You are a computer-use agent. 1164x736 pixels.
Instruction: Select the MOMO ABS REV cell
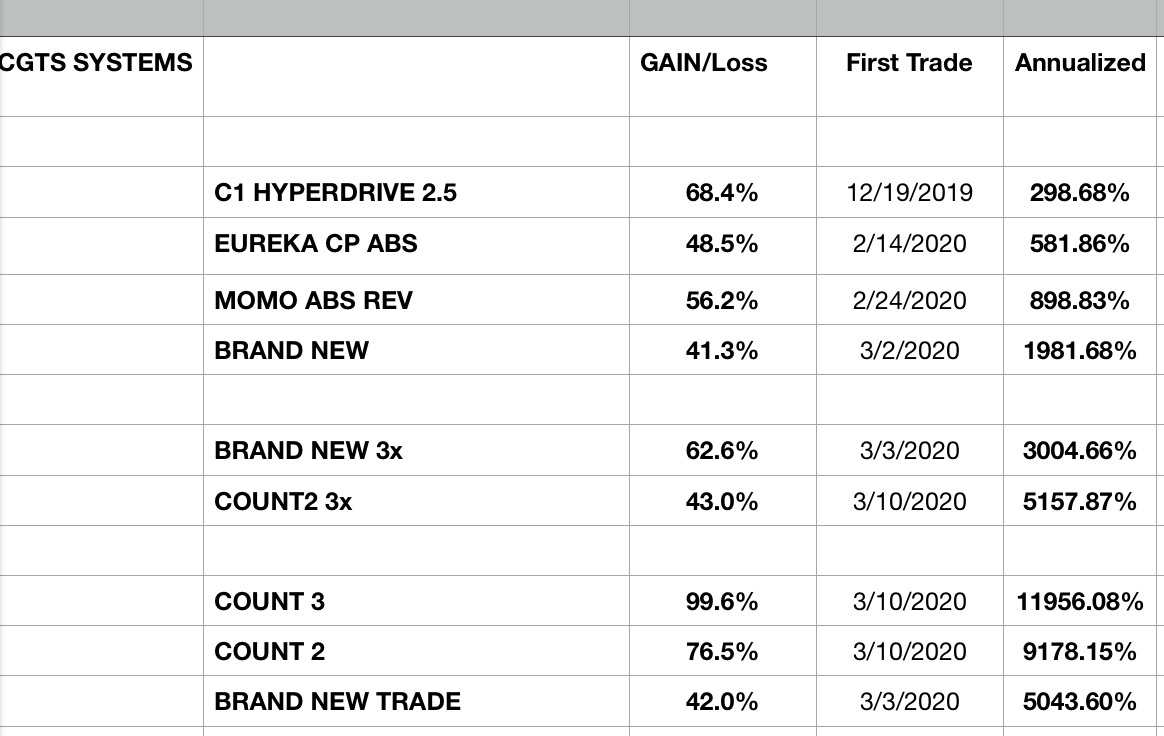click(313, 301)
